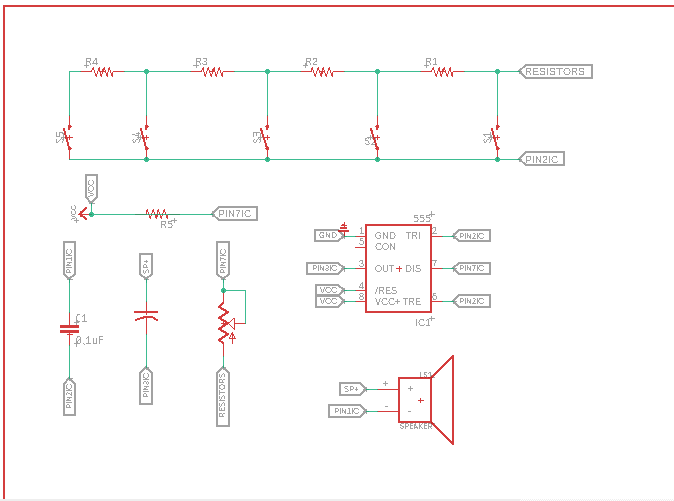
Task: Click the R2 resistor symbol
Action: pyautogui.click(x=321, y=72)
